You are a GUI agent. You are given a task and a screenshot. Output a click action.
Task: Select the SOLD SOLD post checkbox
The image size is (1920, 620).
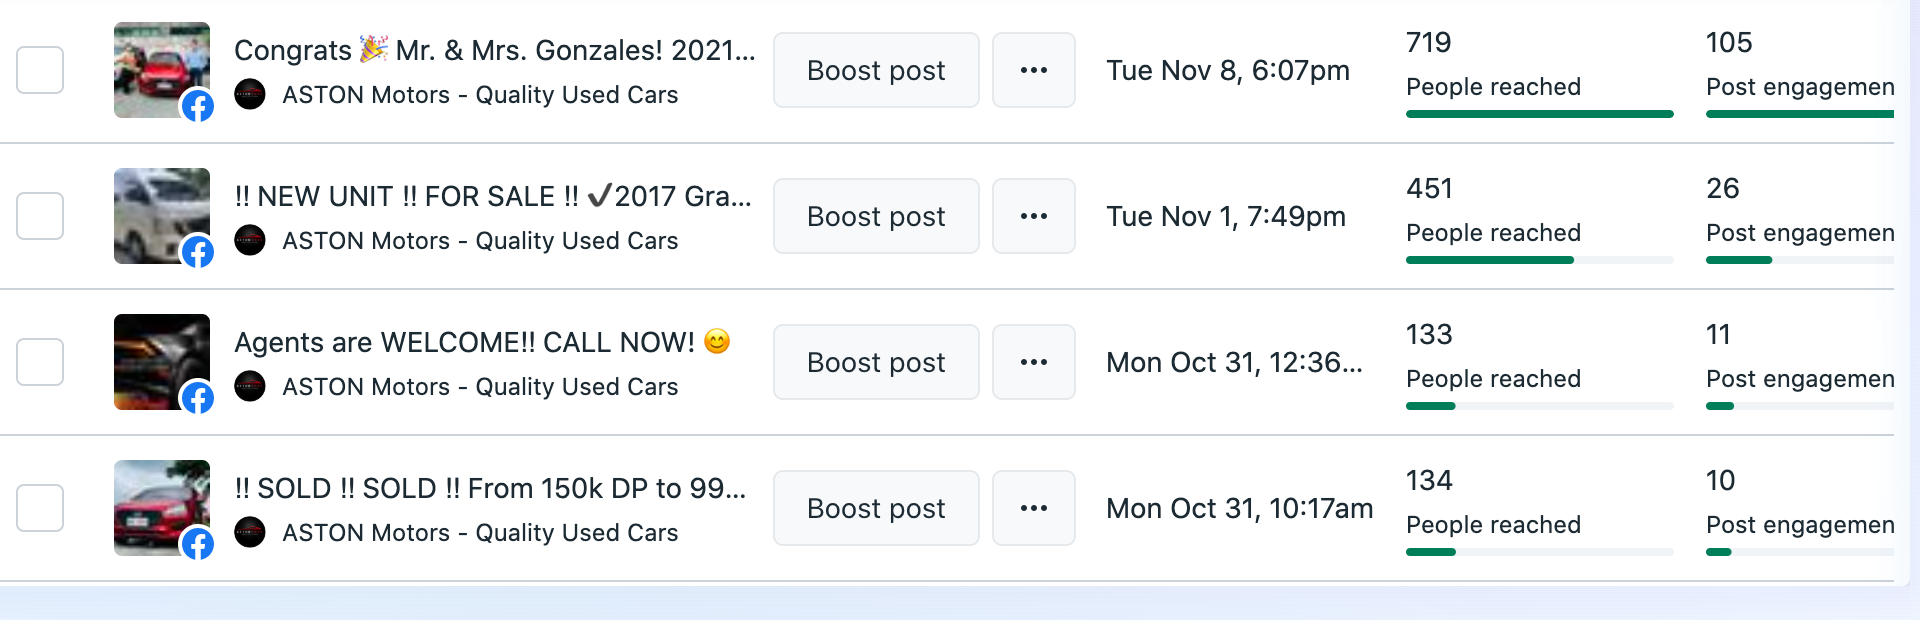pyautogui.click(x=40, y=508)
